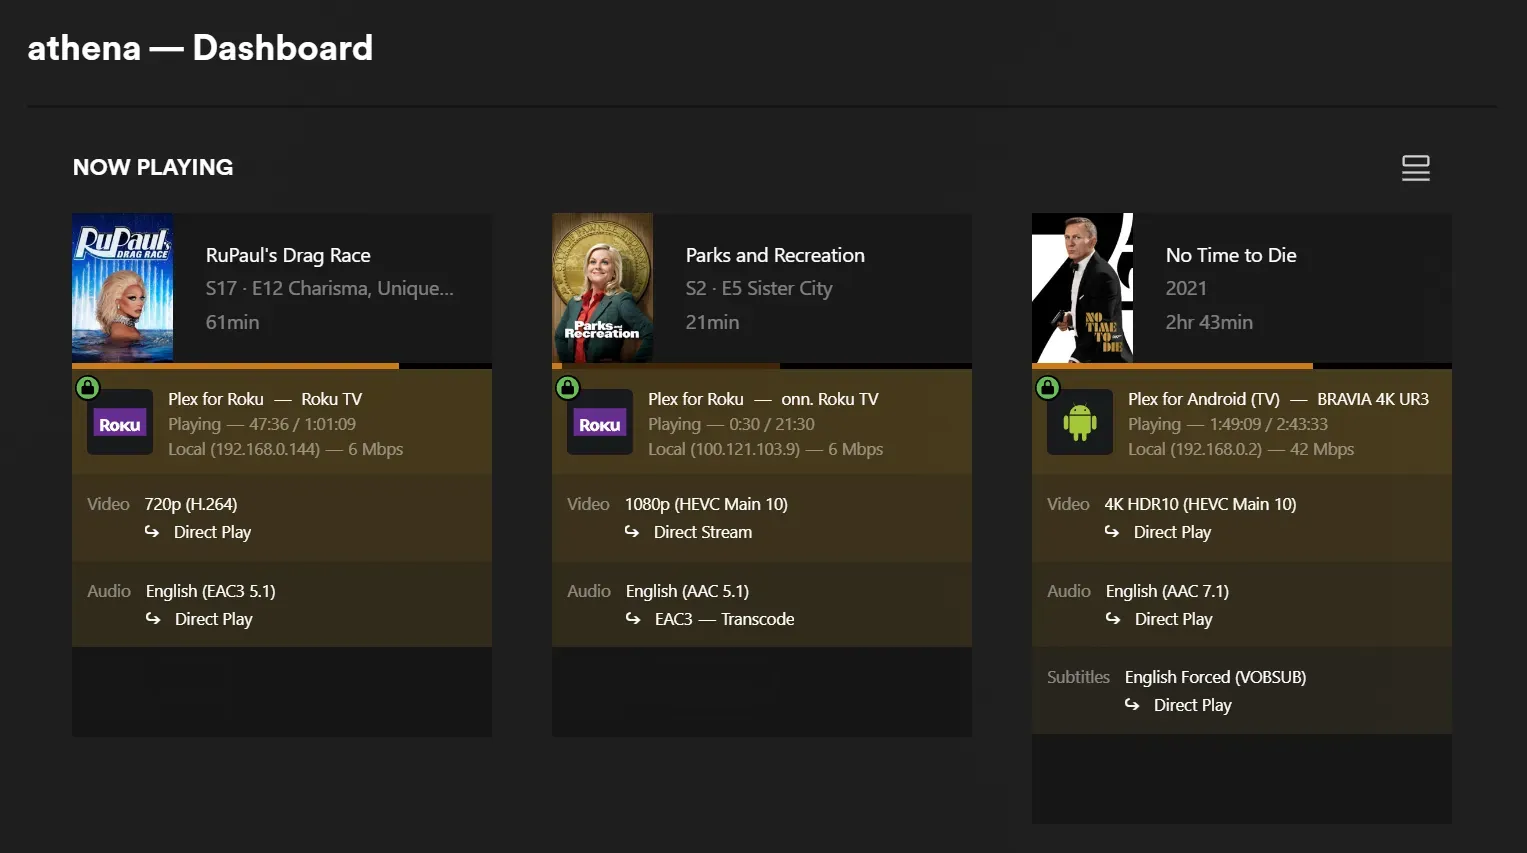Click the No Time to Die poster thumbnail

1082,287
